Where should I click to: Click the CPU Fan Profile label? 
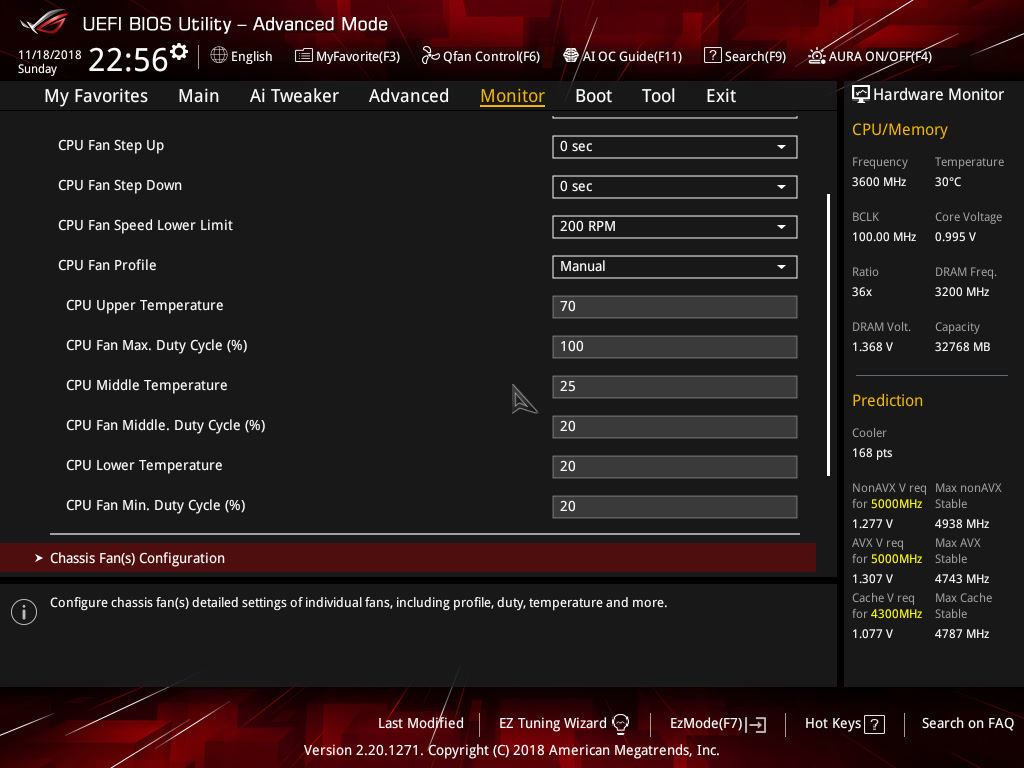click(107, 265)
